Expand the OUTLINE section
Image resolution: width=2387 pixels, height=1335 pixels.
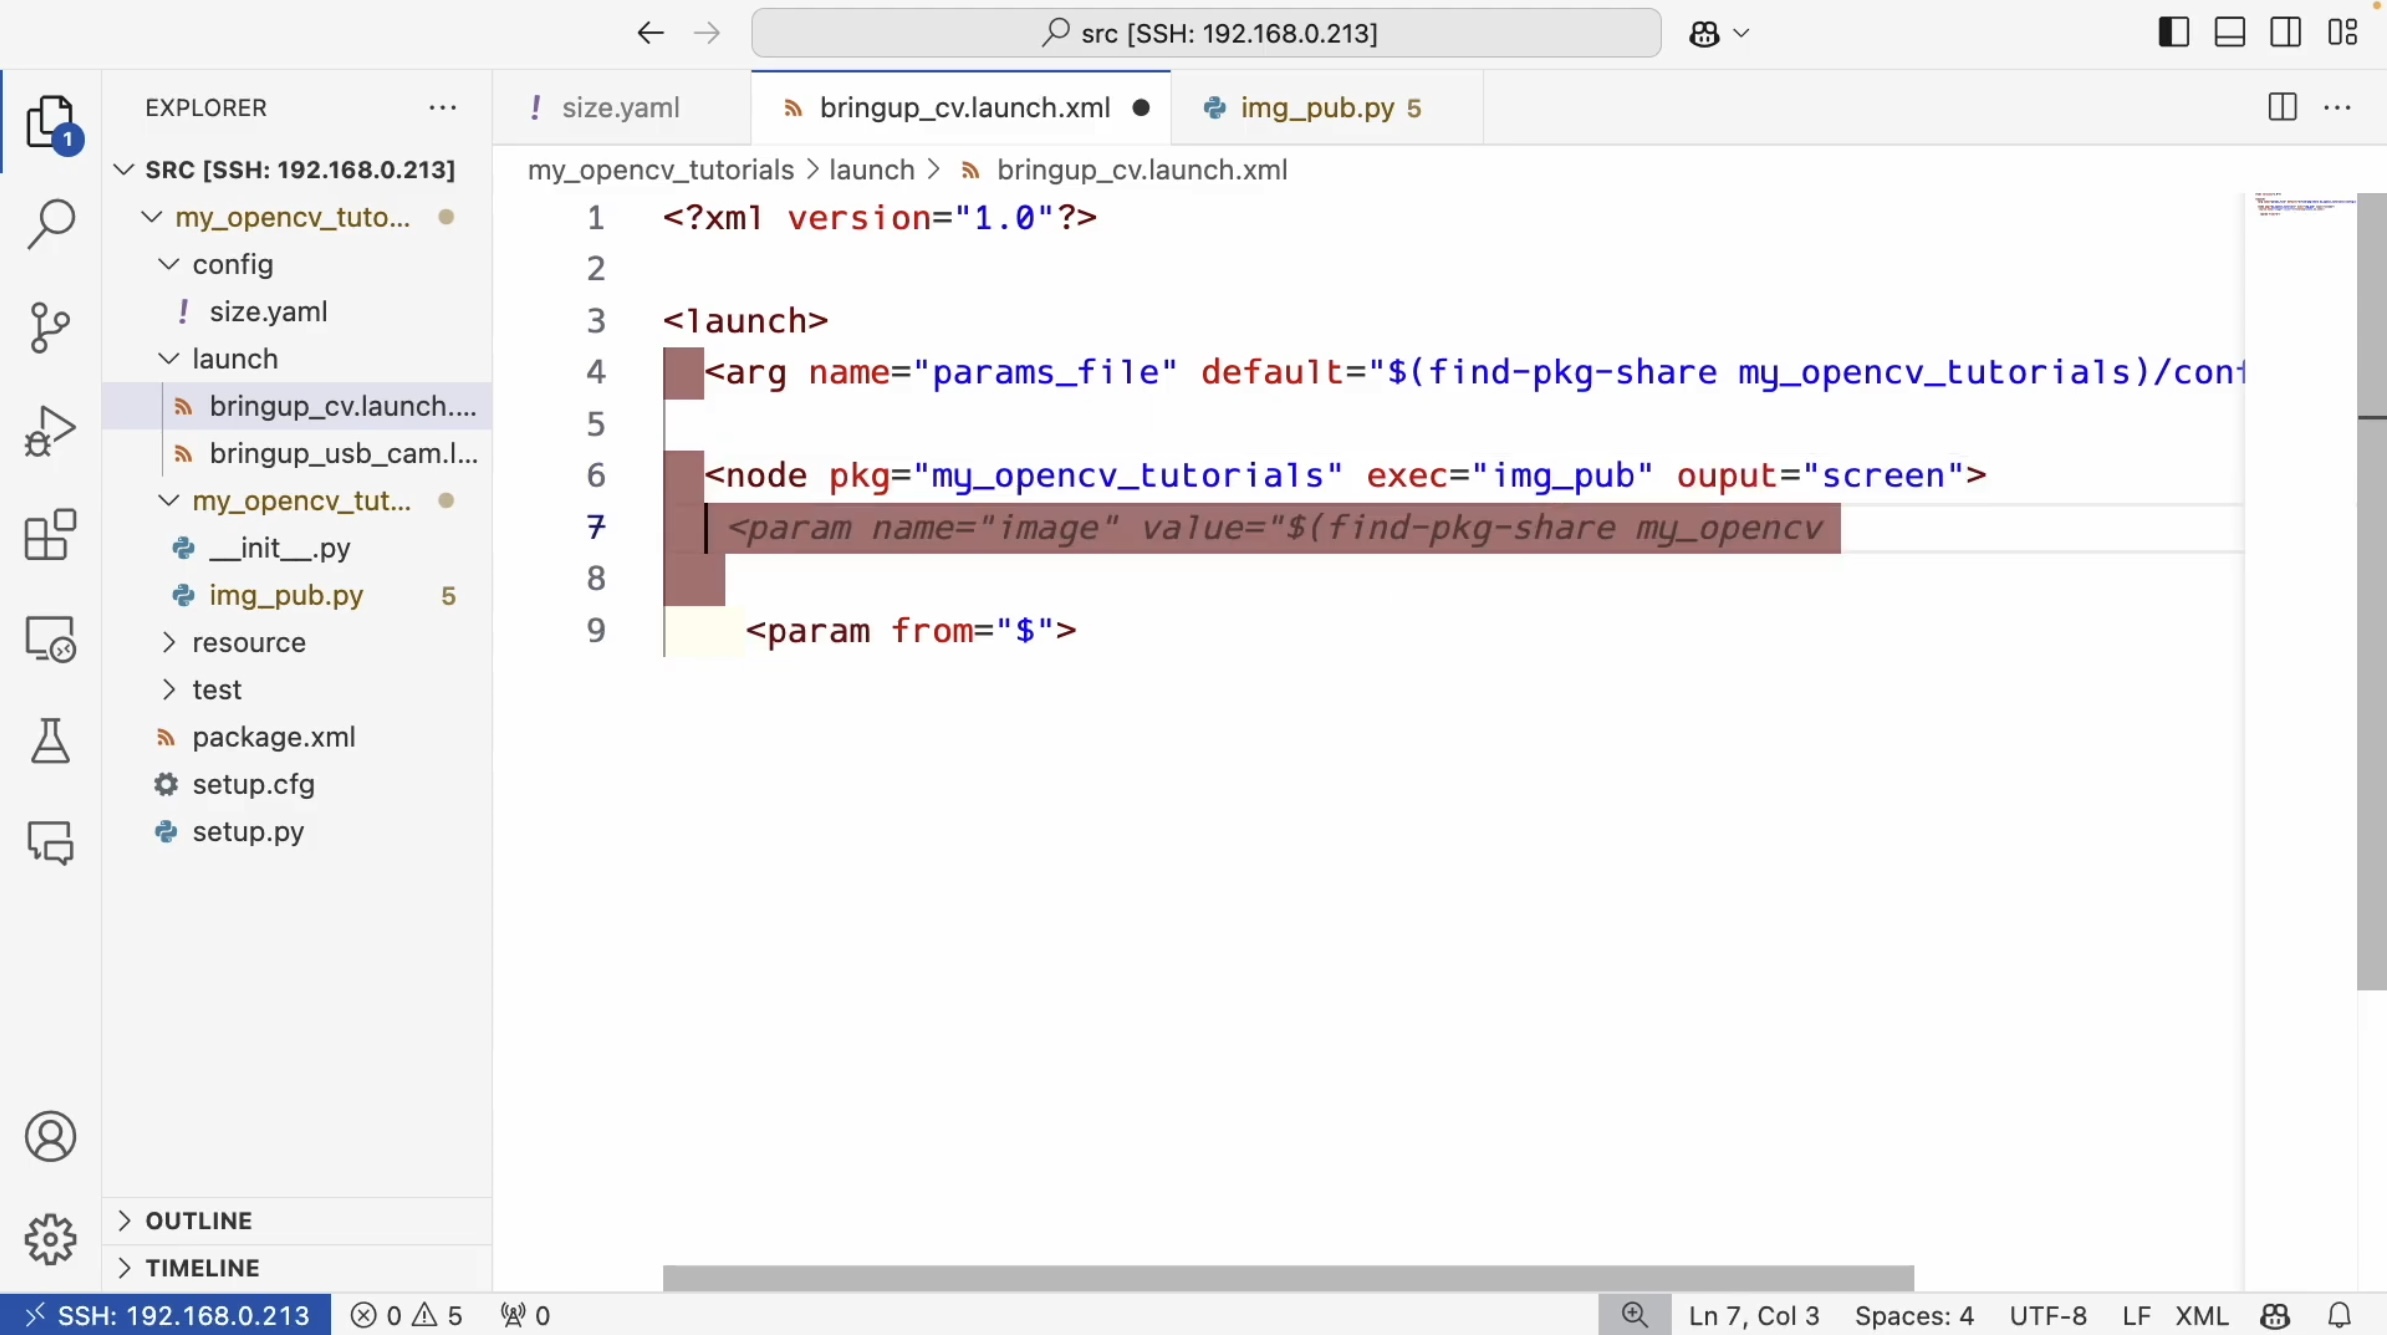click(198, 1220)
